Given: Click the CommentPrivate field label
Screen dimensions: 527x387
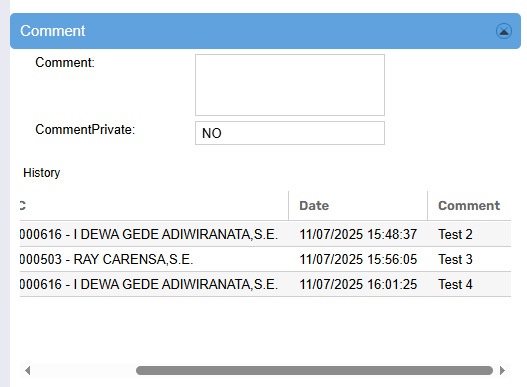Looking at the screenshot, I should 85,129.
